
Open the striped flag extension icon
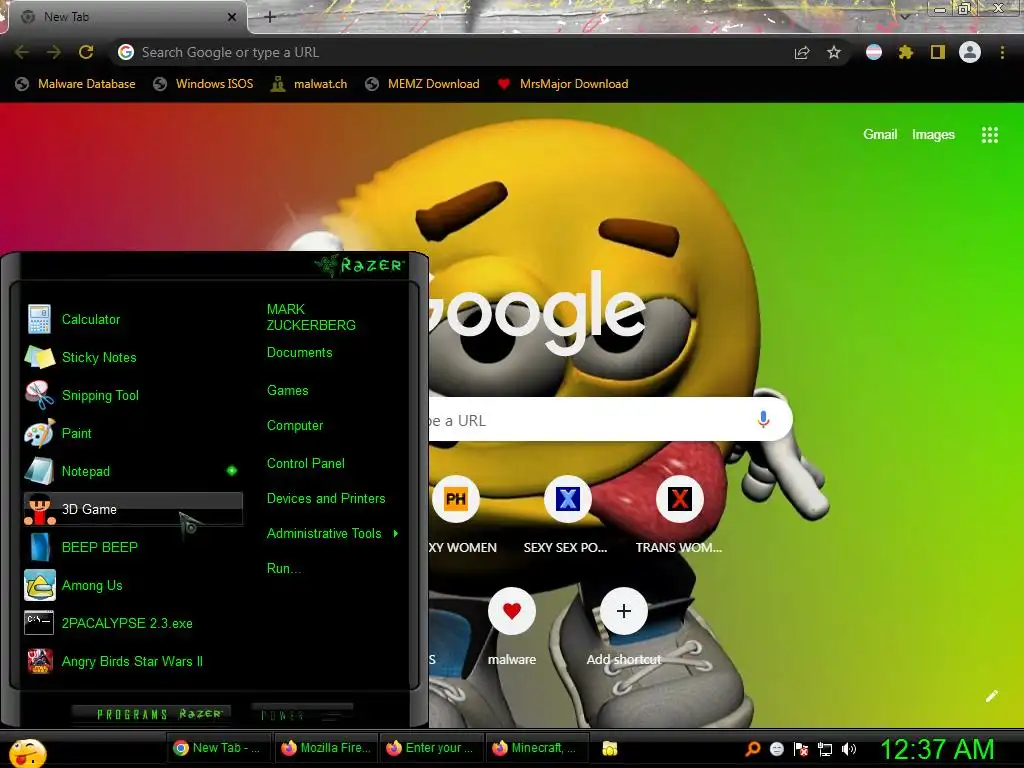click(874, 52)
